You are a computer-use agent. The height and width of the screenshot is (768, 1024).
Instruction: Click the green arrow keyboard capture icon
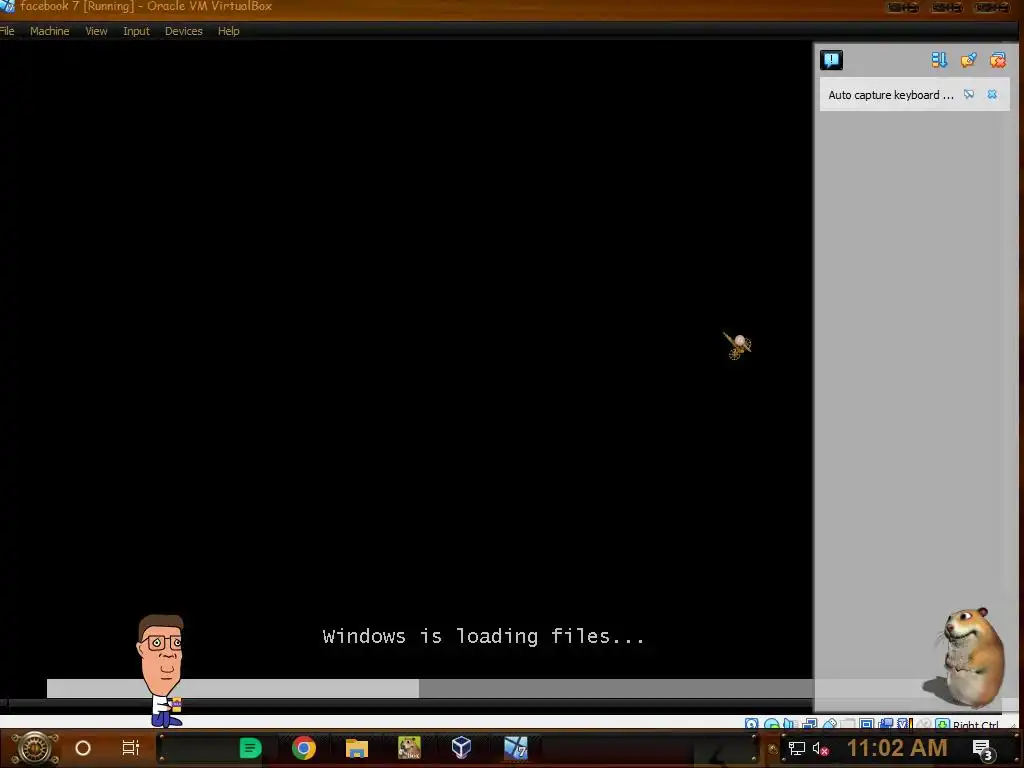point(942,724)
